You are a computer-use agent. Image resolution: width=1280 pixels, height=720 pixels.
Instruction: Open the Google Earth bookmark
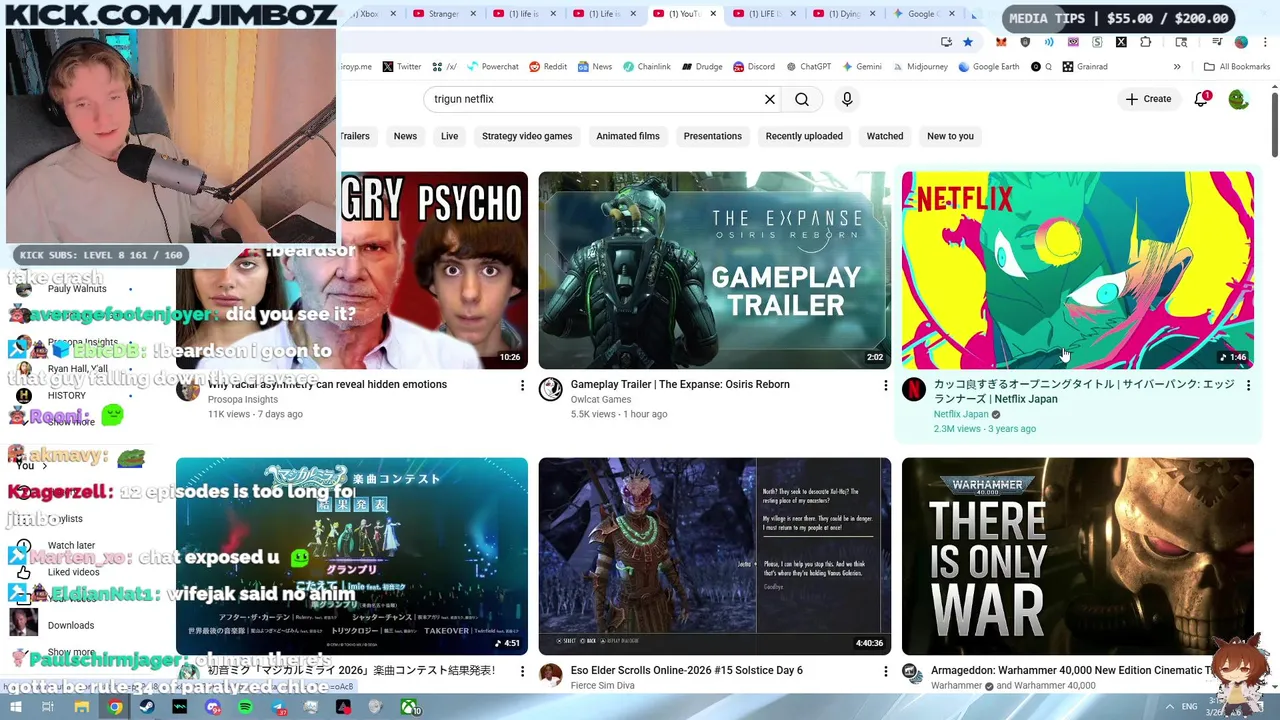(x=989, y=67)
